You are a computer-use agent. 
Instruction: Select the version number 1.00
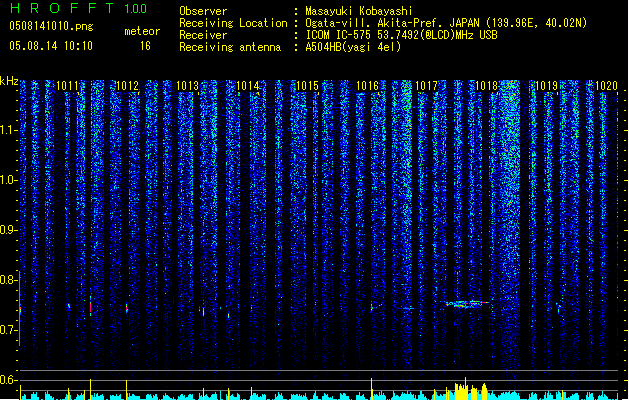coord(136,9)
